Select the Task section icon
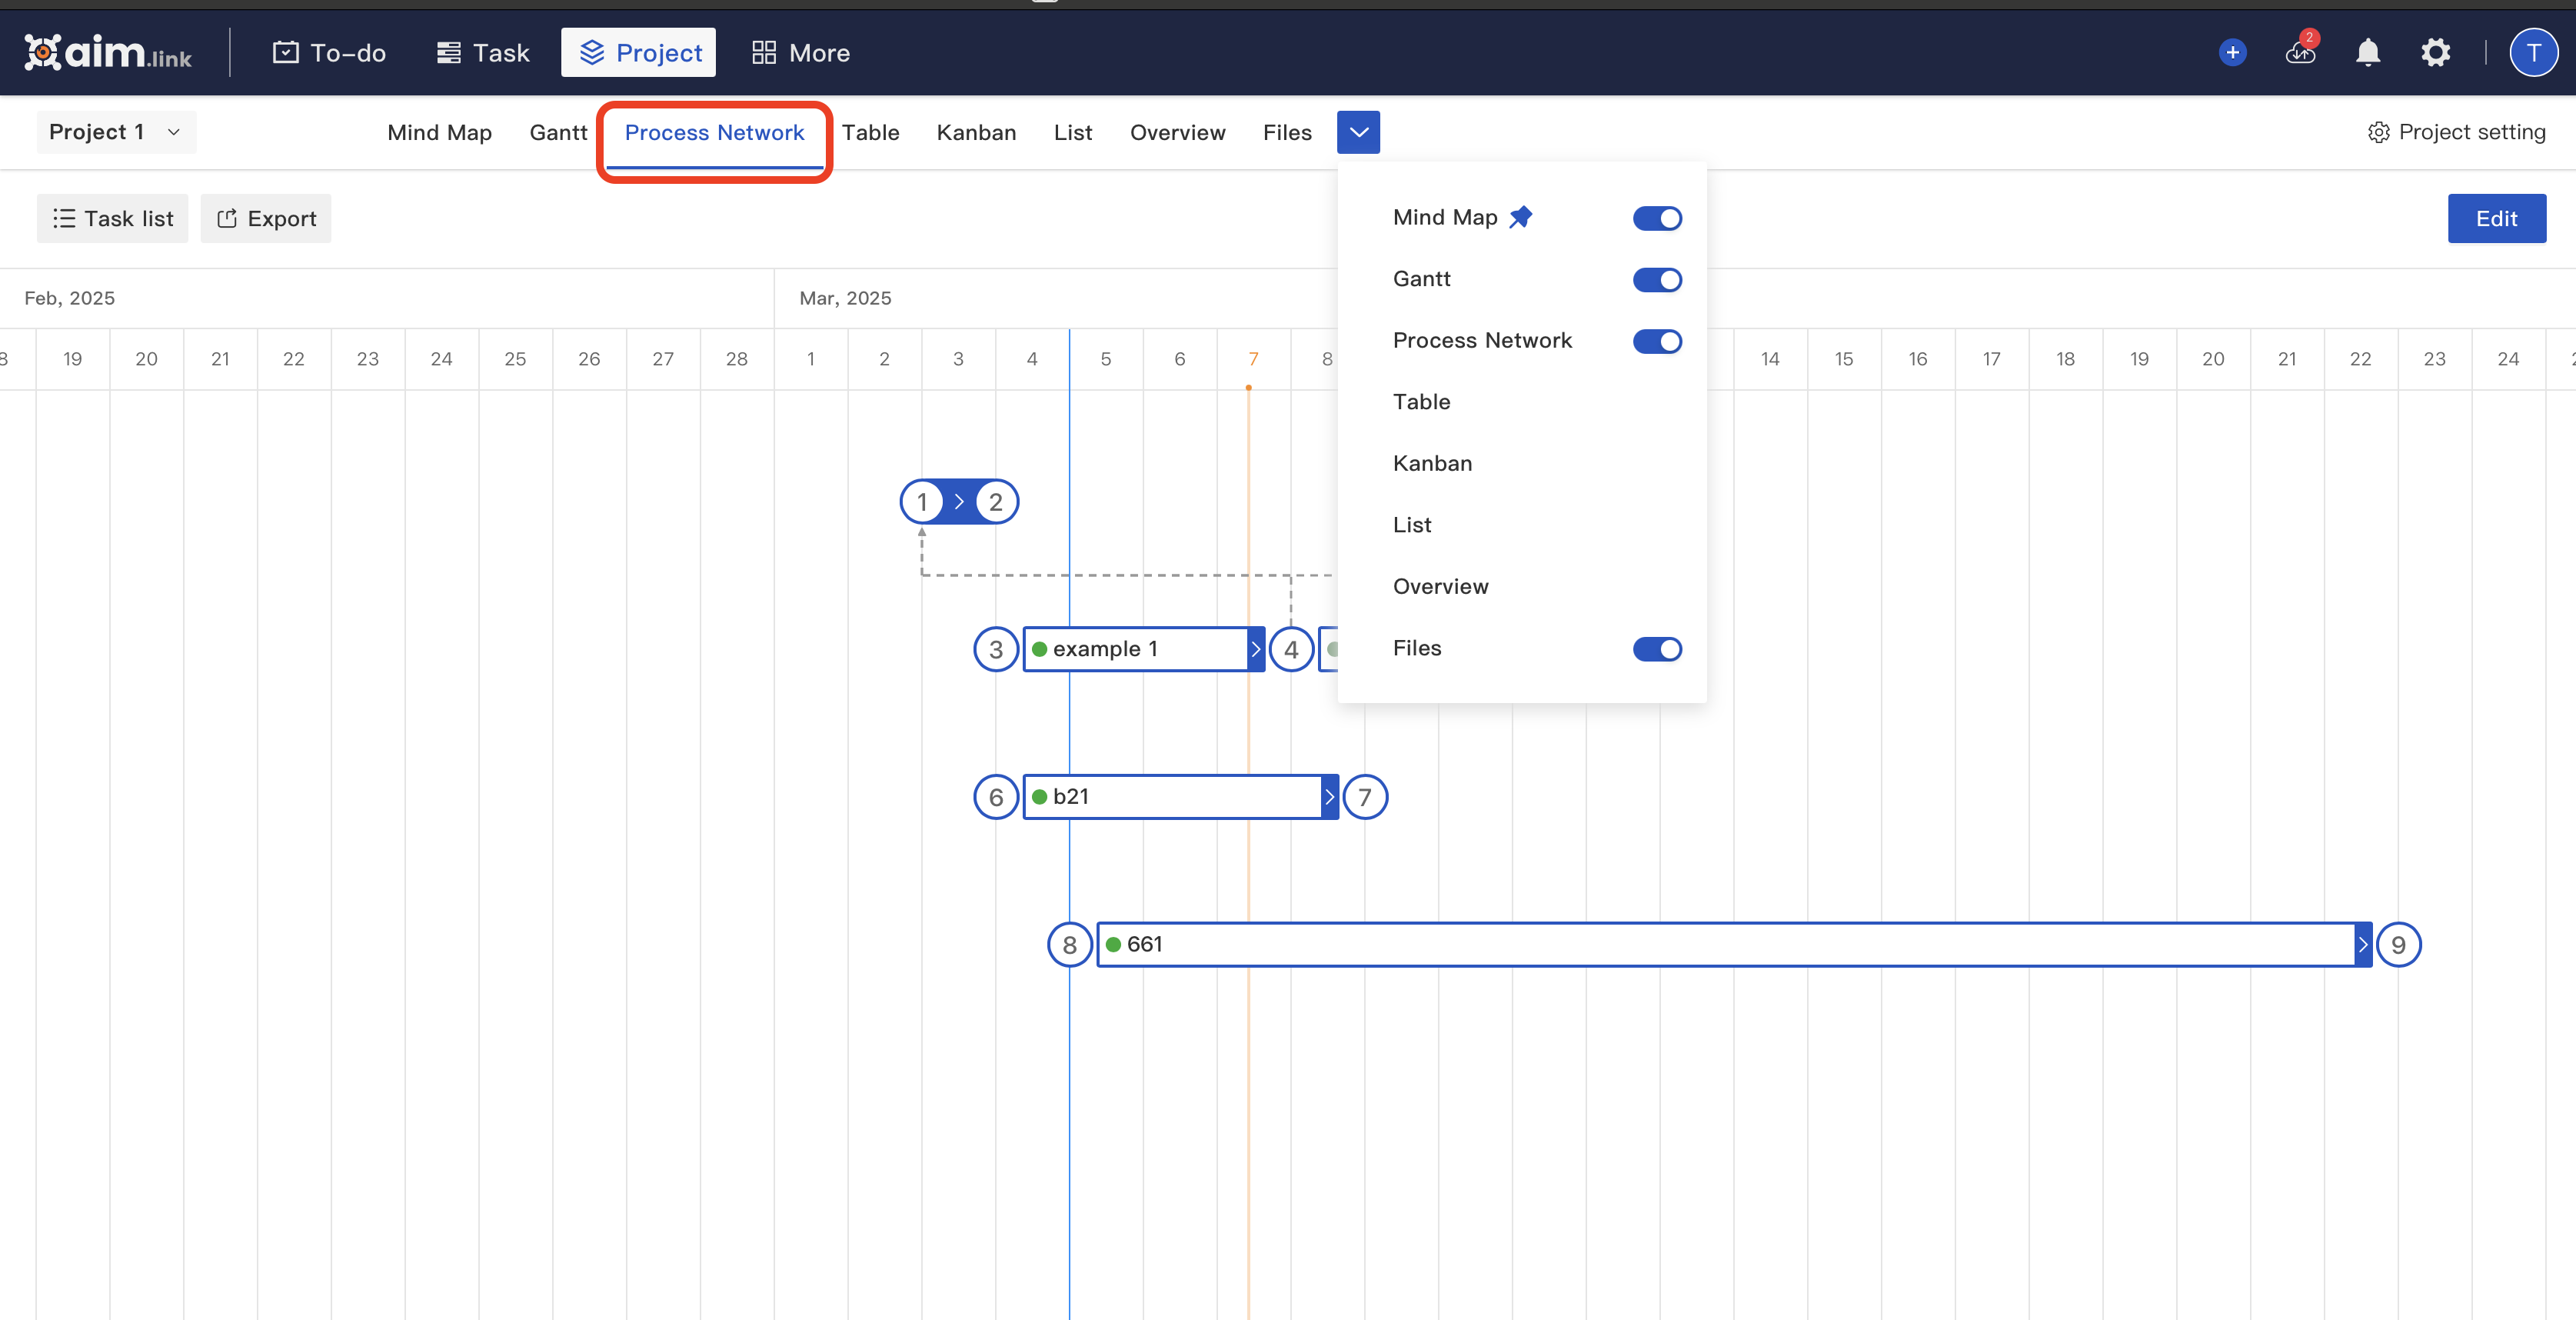2576x1320 pixels. coord(449,52)
